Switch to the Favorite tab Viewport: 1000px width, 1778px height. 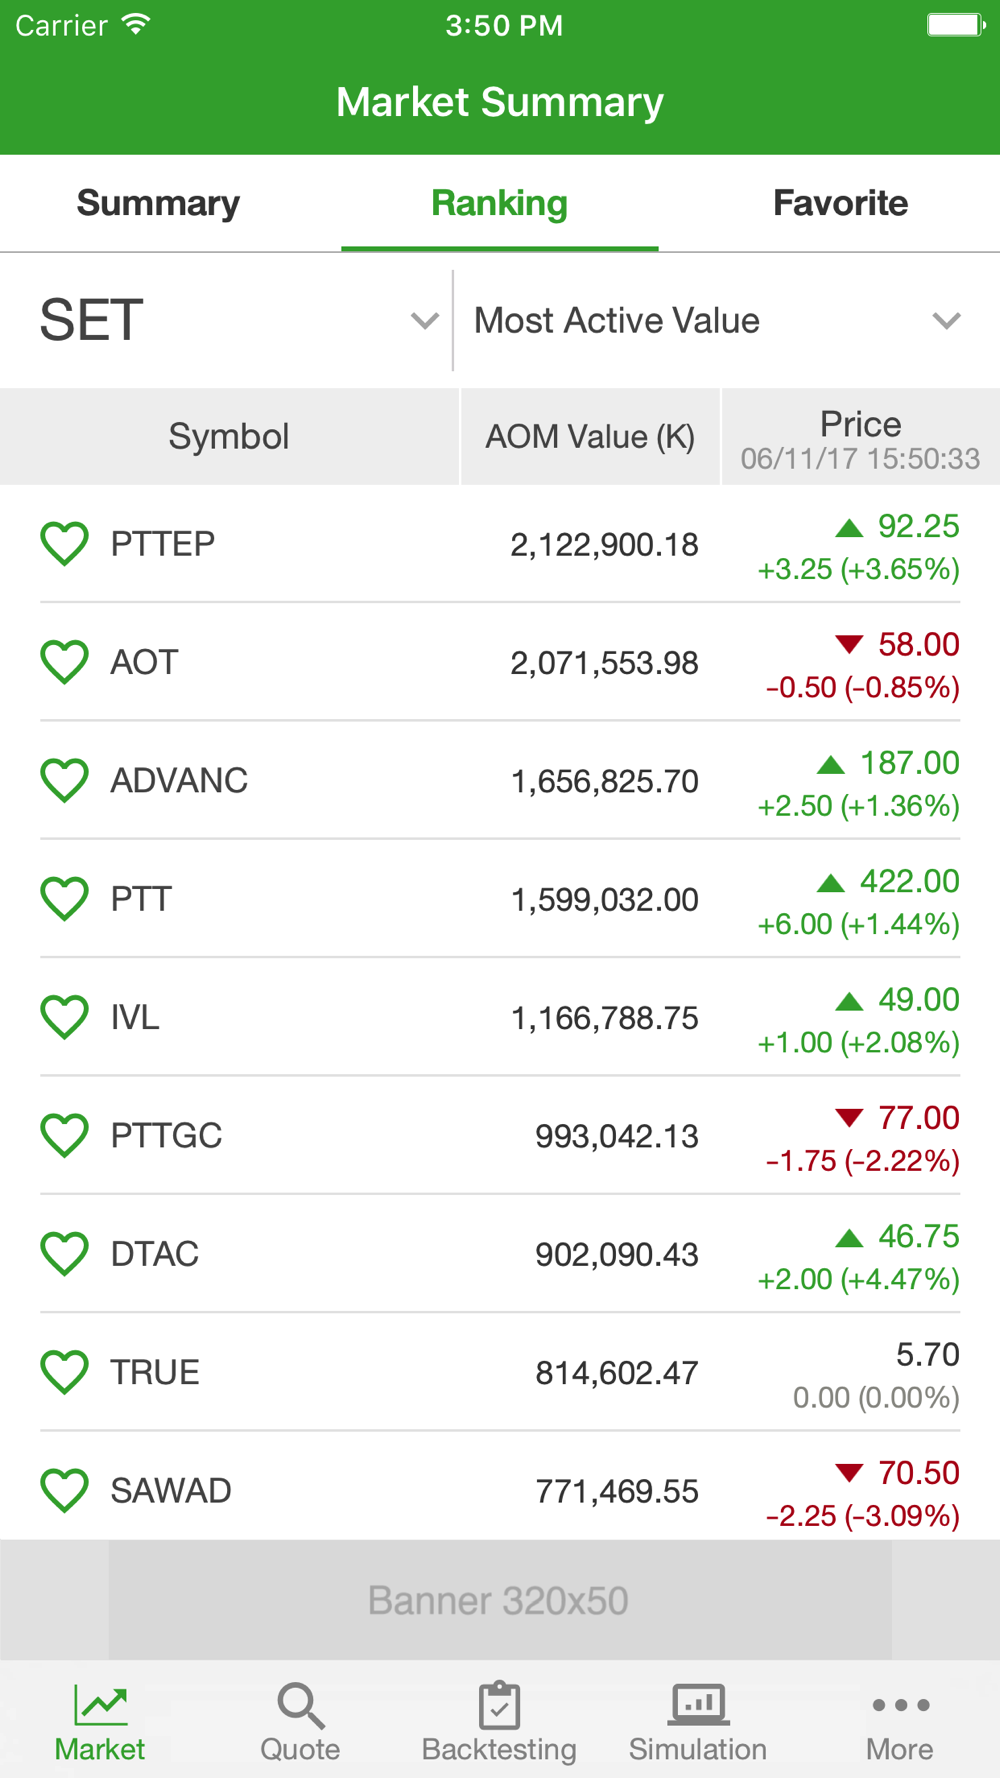tap(840, 203)
